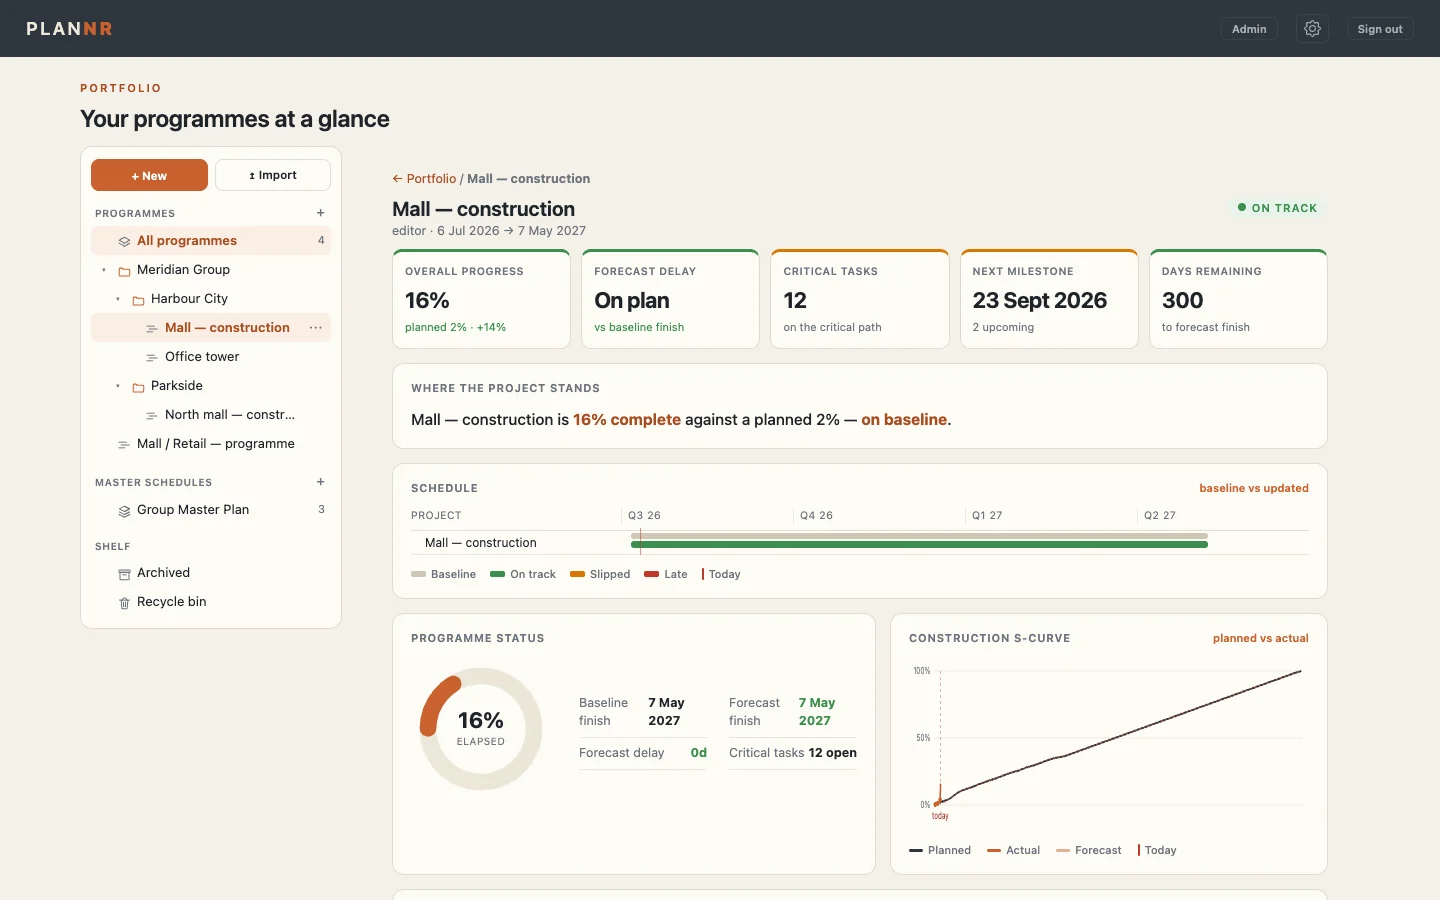The height and width of the screenshot is (900, 1440).
Task: Select the Harbour City folder icon
Action: coord(138,300)
